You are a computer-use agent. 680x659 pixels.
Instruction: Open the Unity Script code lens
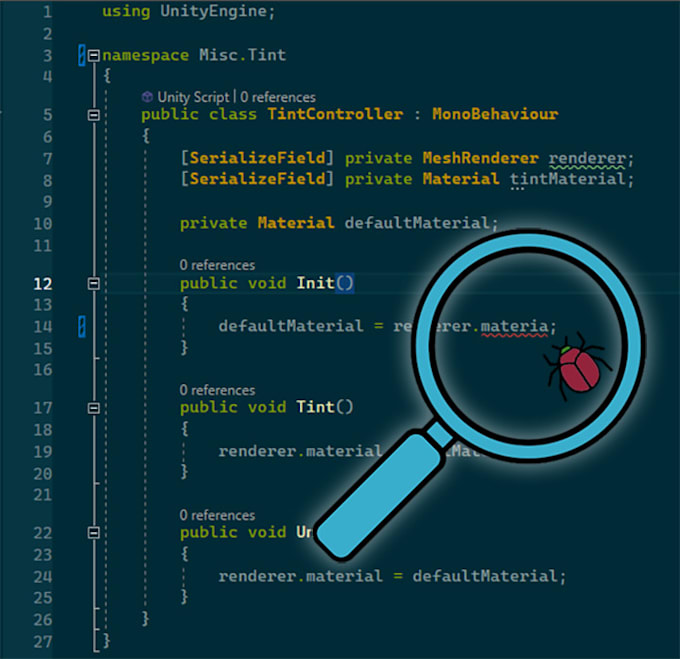pos(193,97)
